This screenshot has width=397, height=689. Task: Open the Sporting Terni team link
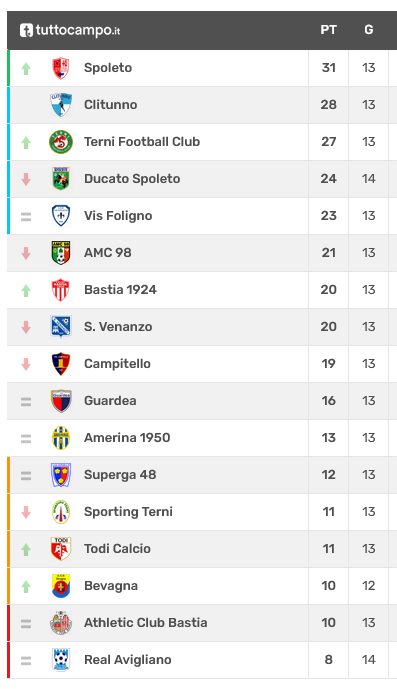(128, 511)
